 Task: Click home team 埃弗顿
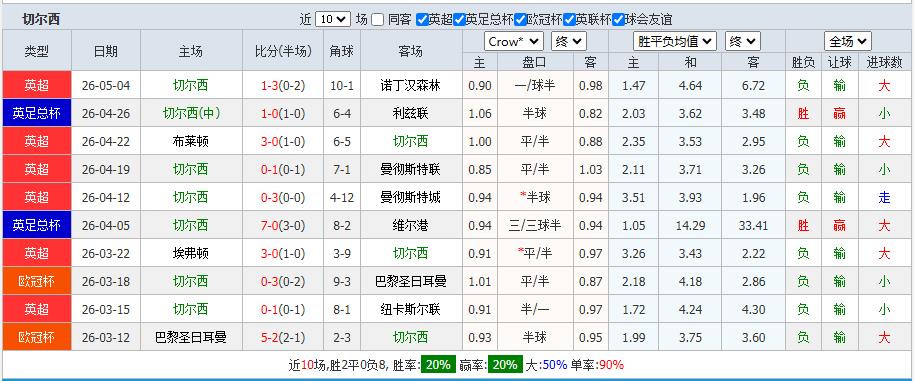pyautogui.click(x=191, y=253)
